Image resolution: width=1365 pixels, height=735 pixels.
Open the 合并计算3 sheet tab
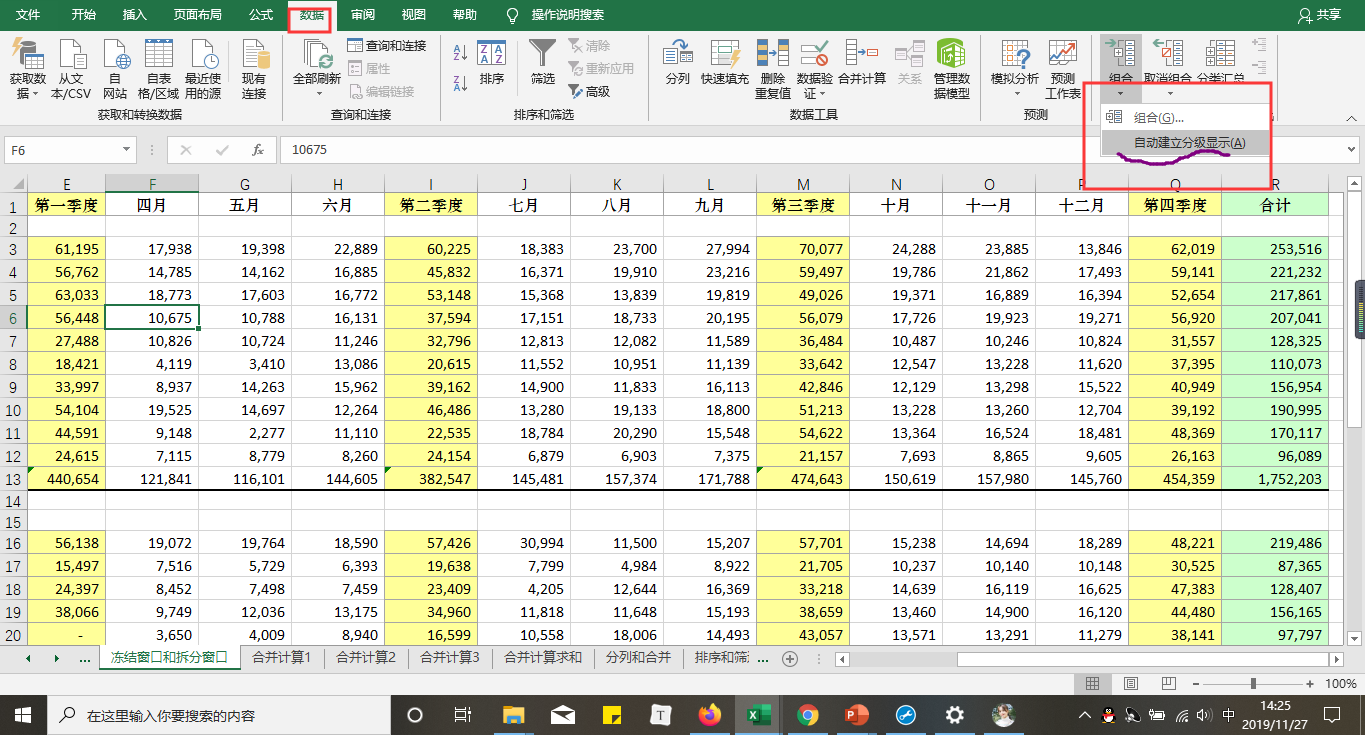[x=450, y=658]
